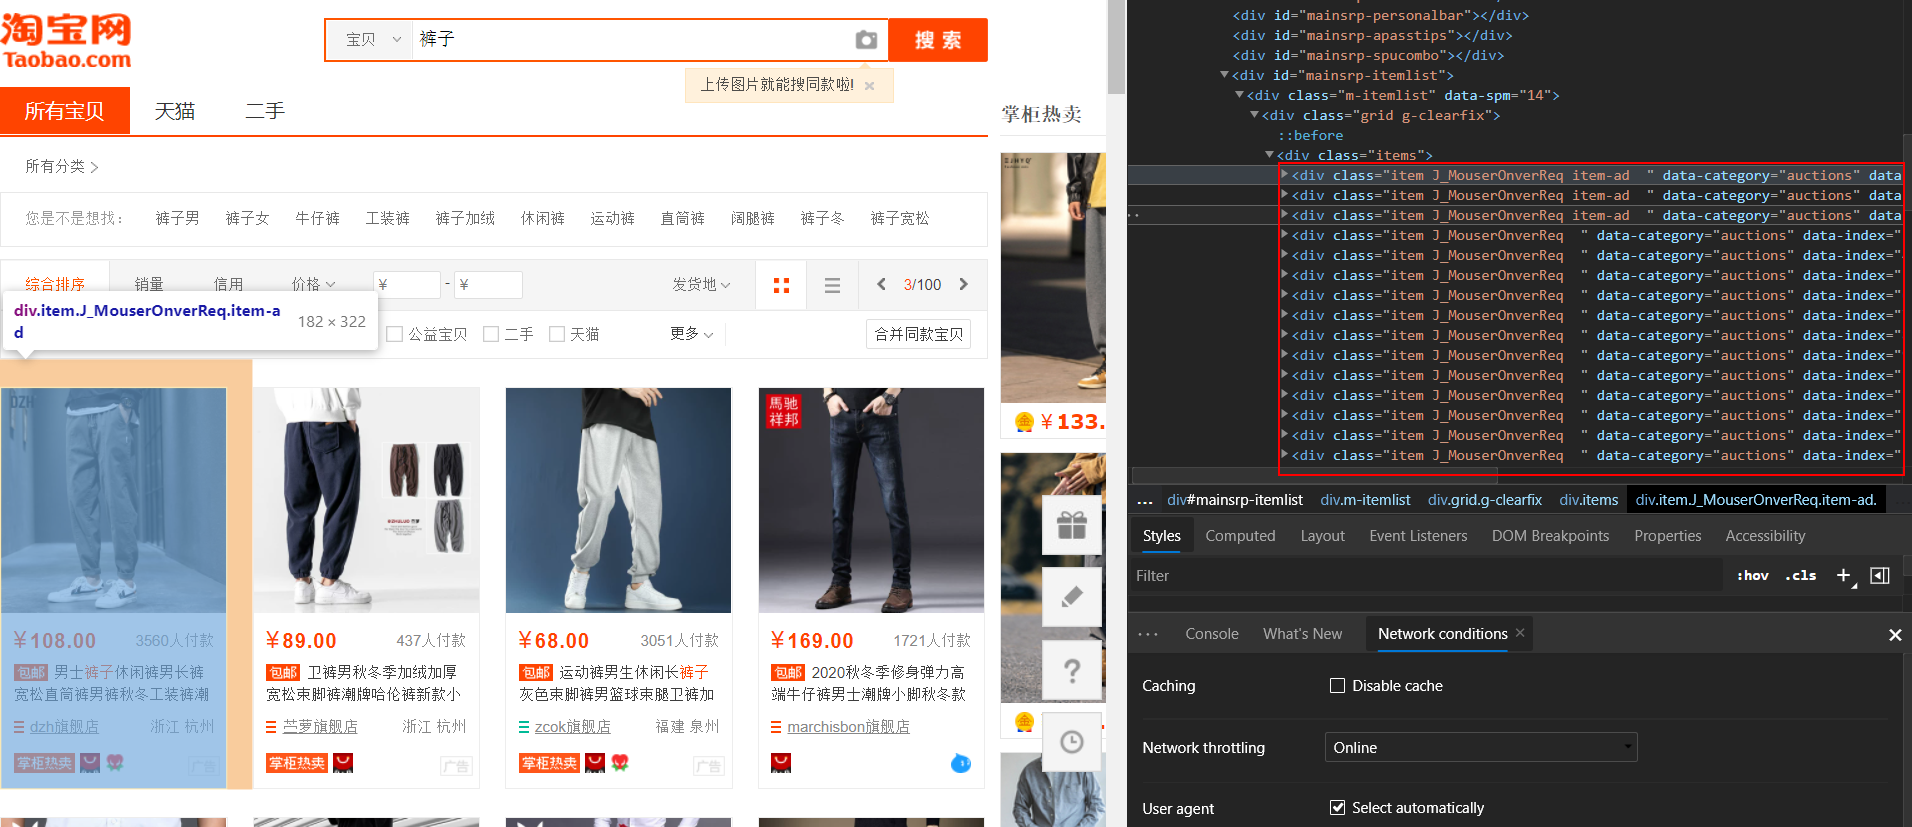This screenshot has height=827, width=1912.
Task: Toggle the computed styles sidebar icon
Action: point(1880,575)
